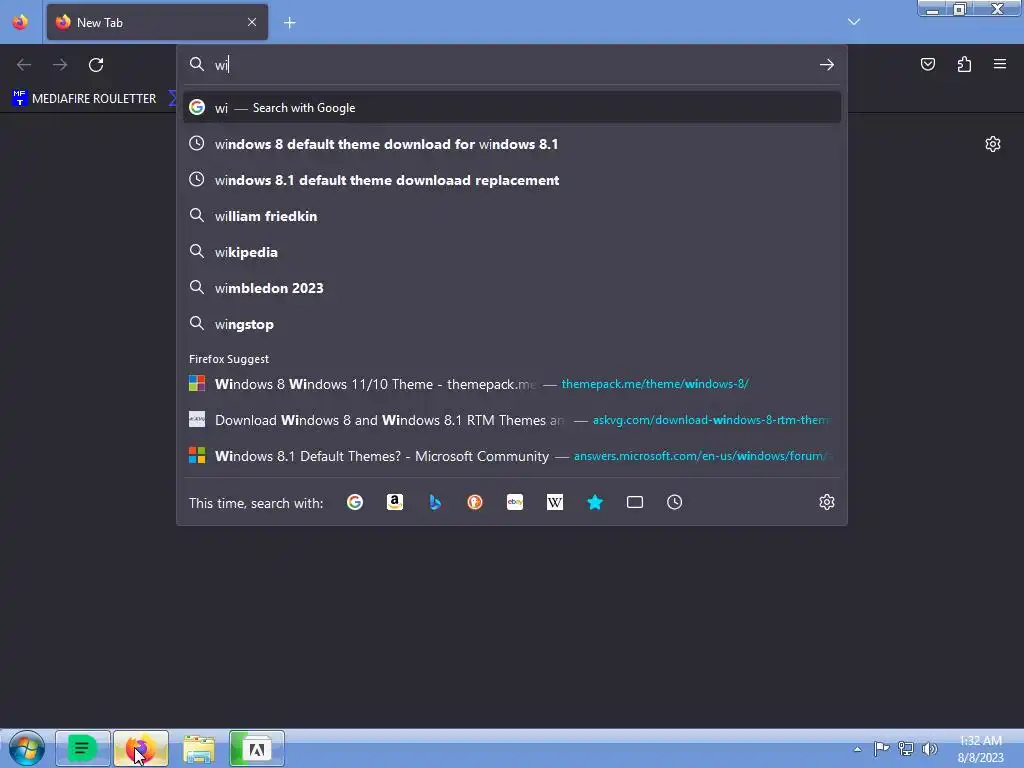Choose 'wikipedia' suggestion
The width and height of the screenshot is (1024, 768).
coord(512,252)
